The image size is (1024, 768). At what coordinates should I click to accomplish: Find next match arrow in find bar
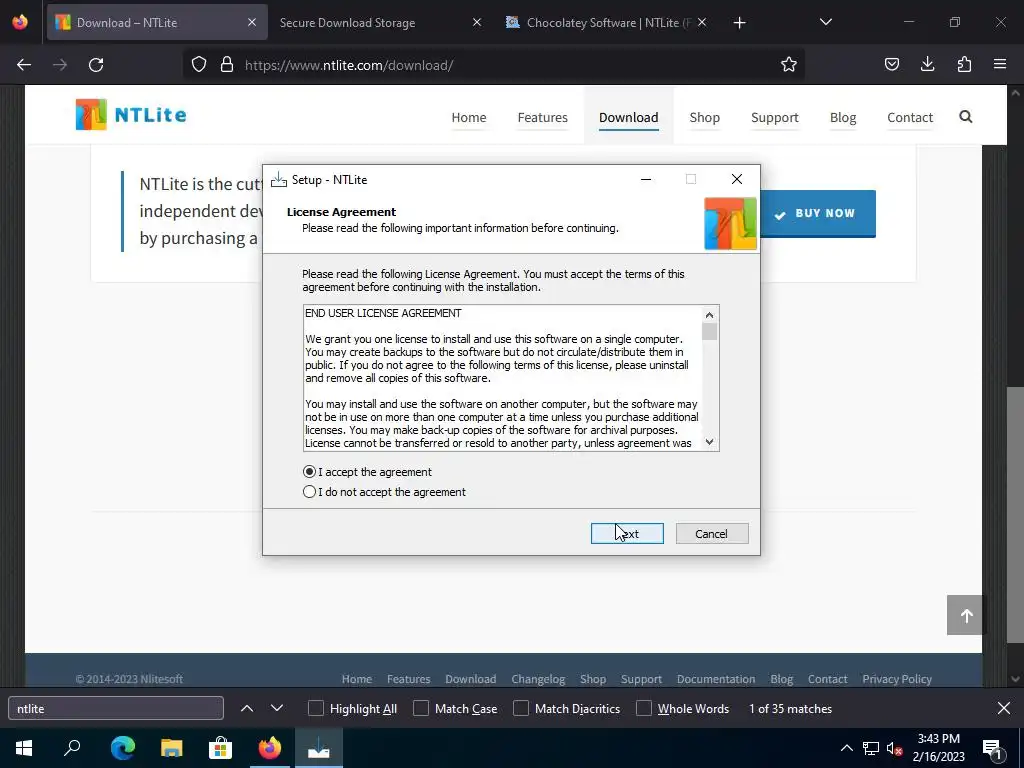[x=277, y=709]
